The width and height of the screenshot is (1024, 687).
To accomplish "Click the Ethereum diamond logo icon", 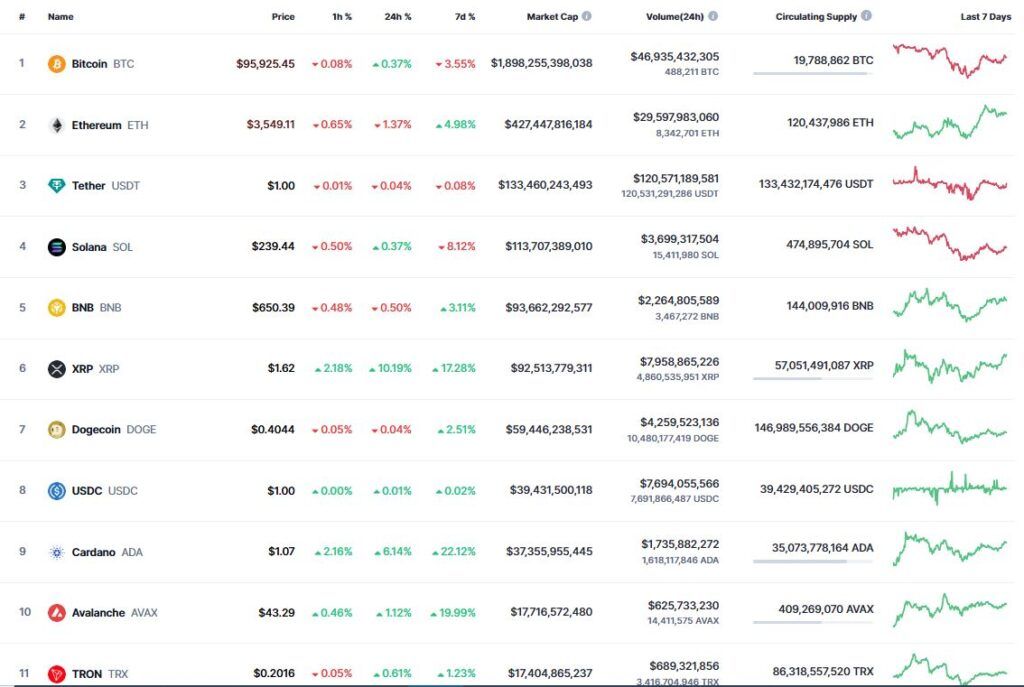I will pyautogui.click(x=57, y=125).
